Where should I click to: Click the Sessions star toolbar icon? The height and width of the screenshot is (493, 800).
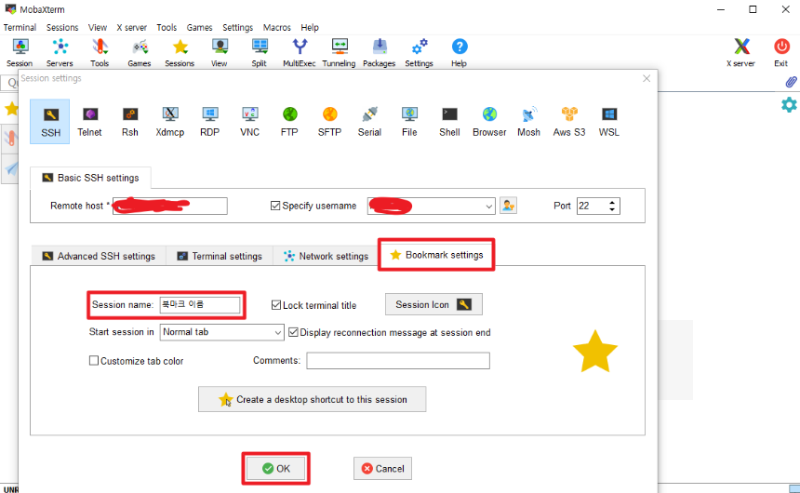180,53
